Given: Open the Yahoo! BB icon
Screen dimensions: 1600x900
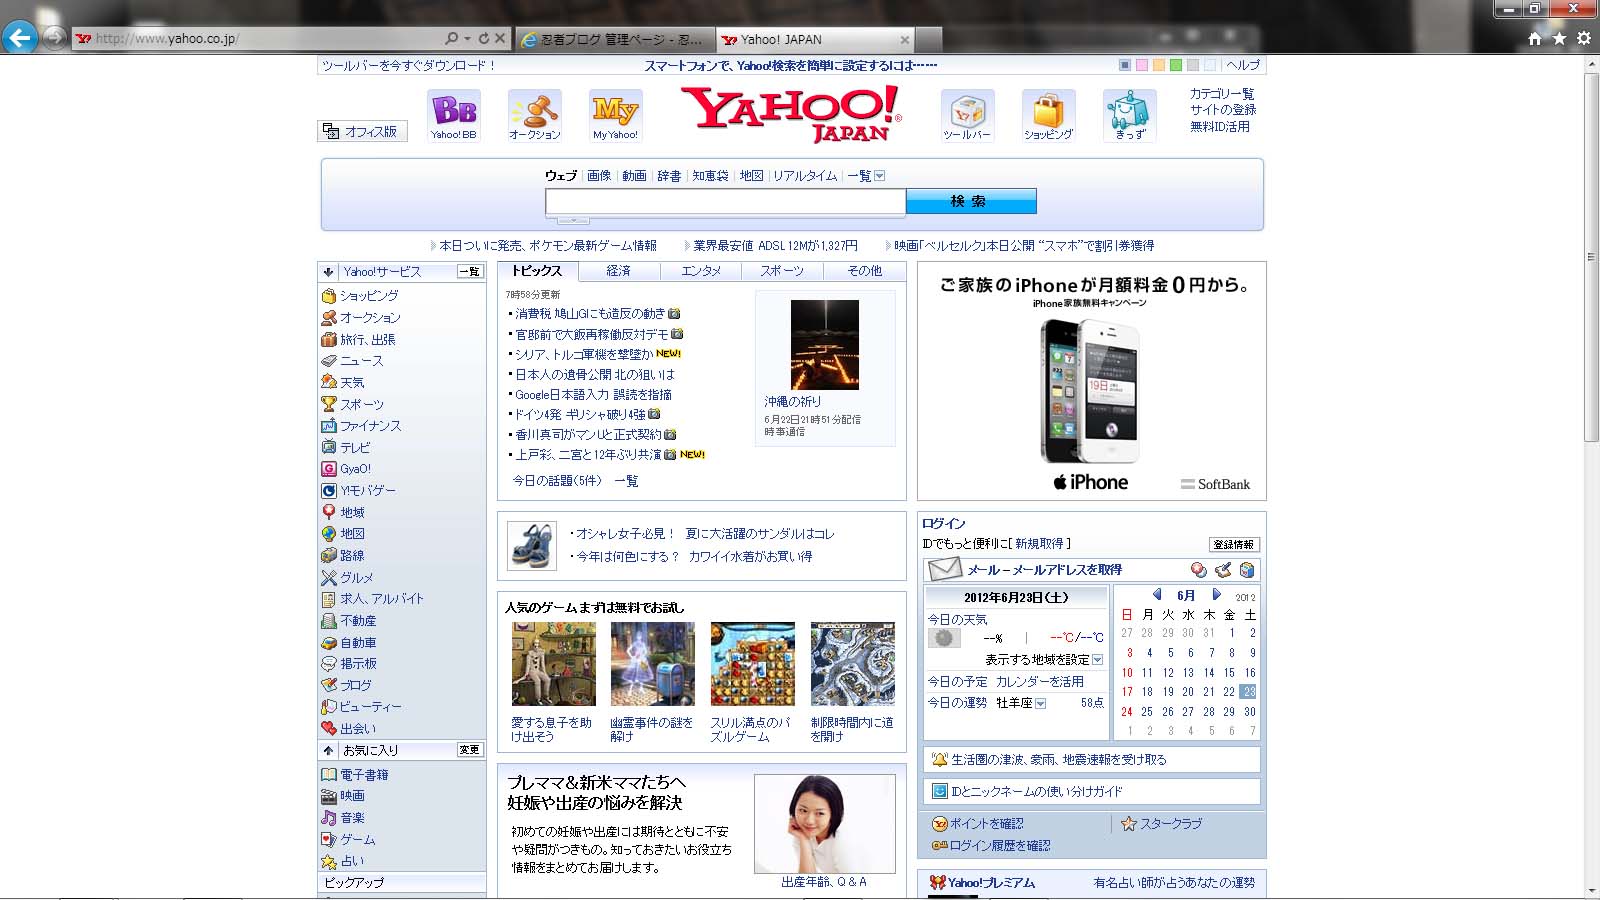Looking at the screenshot, I should [454, 115].
